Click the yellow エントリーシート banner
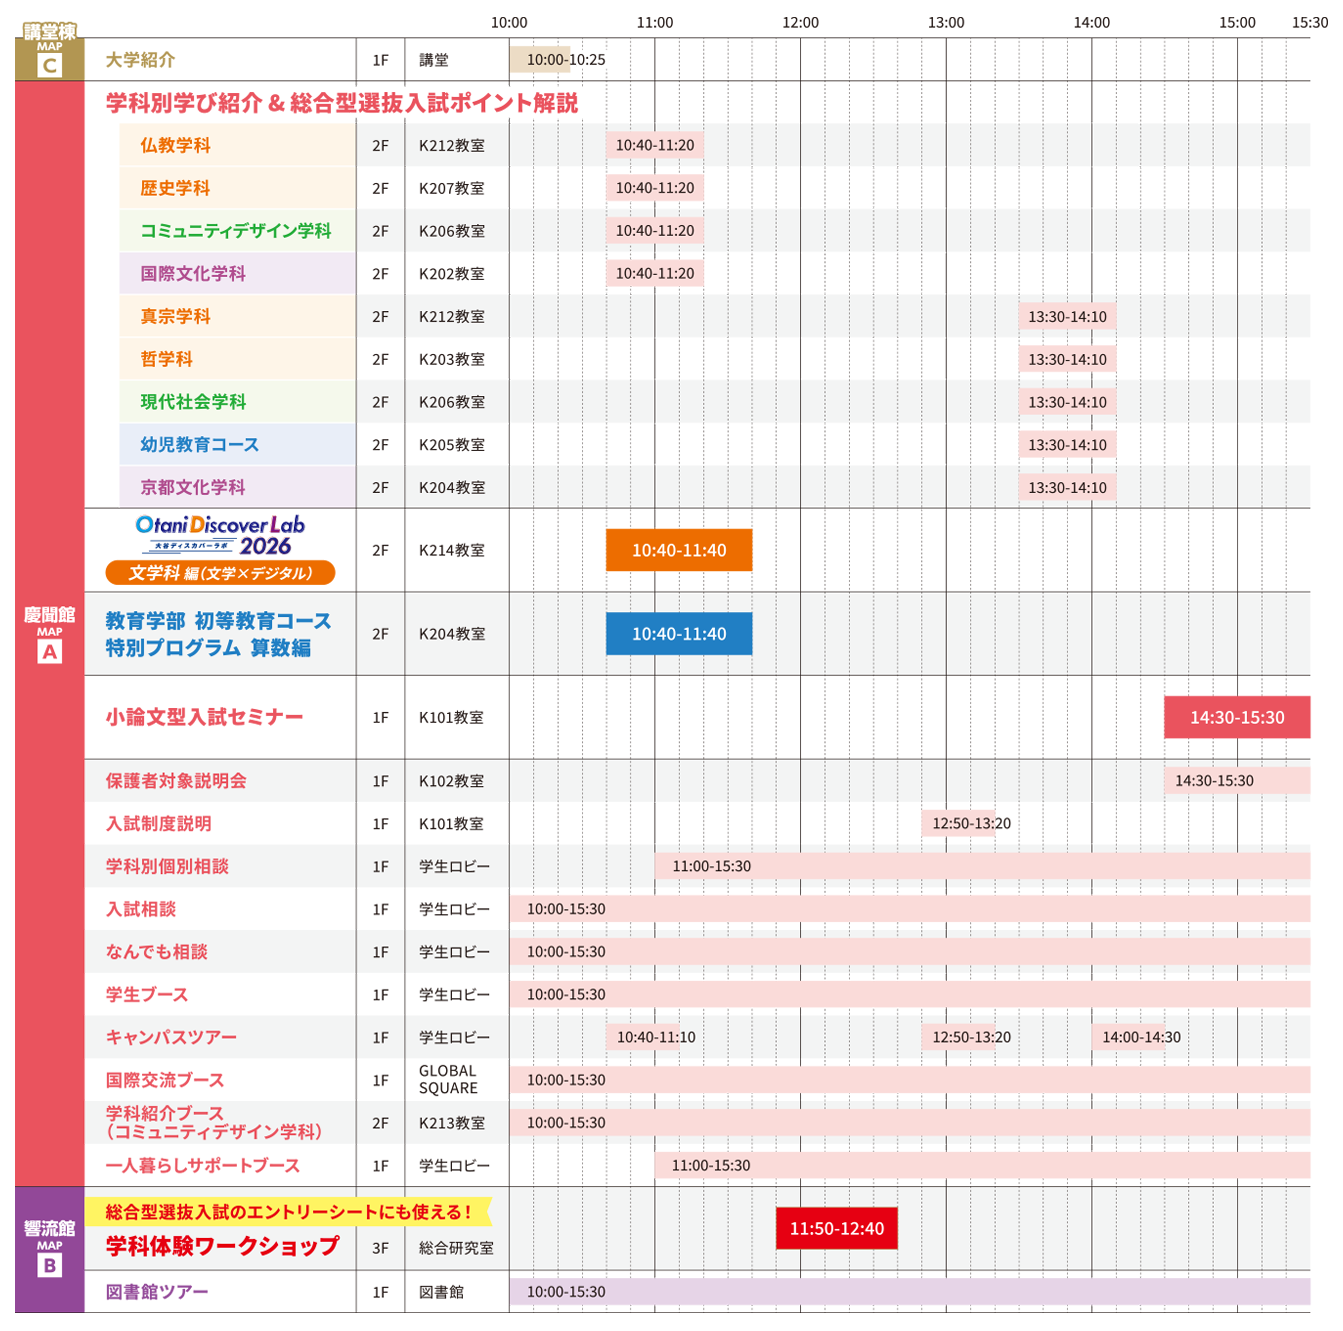 (x=288, y=1212)
